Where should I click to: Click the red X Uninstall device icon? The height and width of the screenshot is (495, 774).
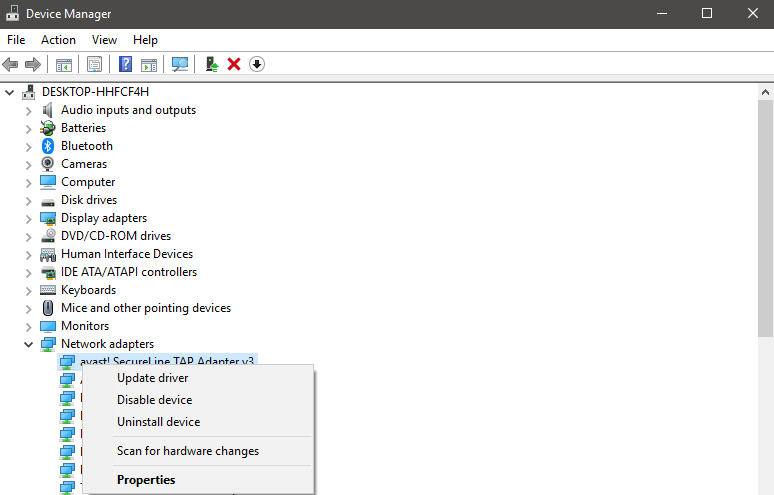point(234,64)
